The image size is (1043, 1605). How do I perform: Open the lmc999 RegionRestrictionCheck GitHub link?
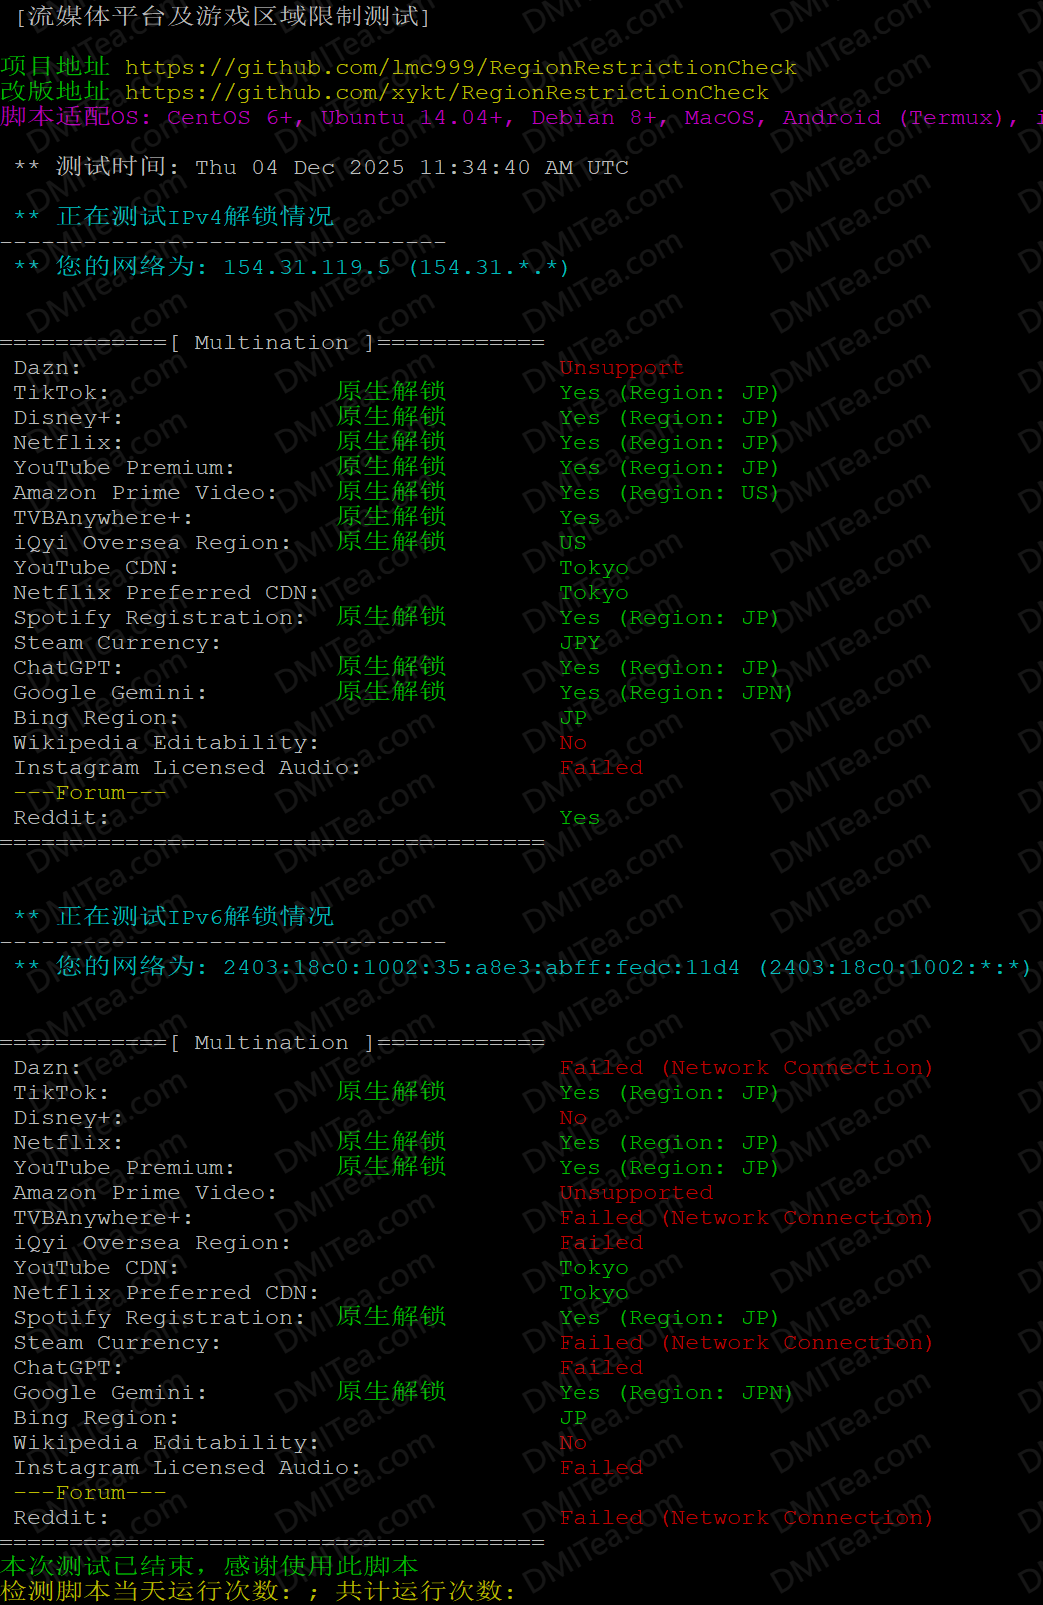click(x=460, y=68)
